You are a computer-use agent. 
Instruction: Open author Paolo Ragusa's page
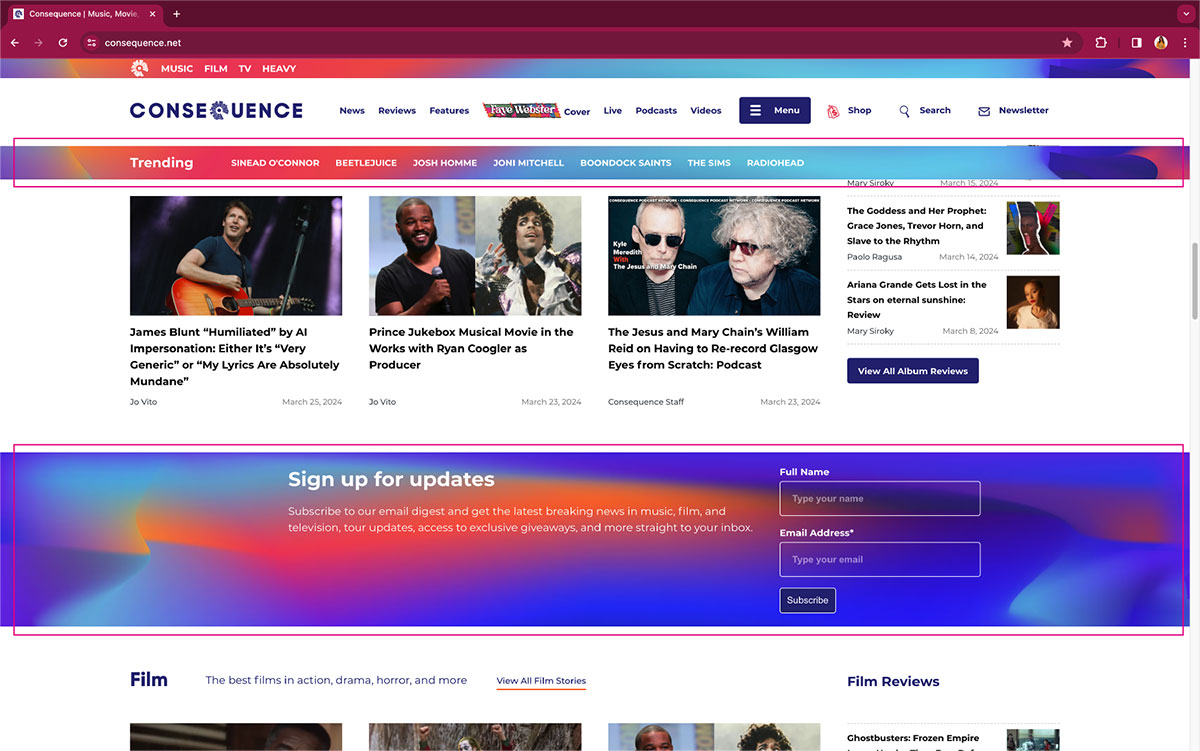tap(874, 257)
